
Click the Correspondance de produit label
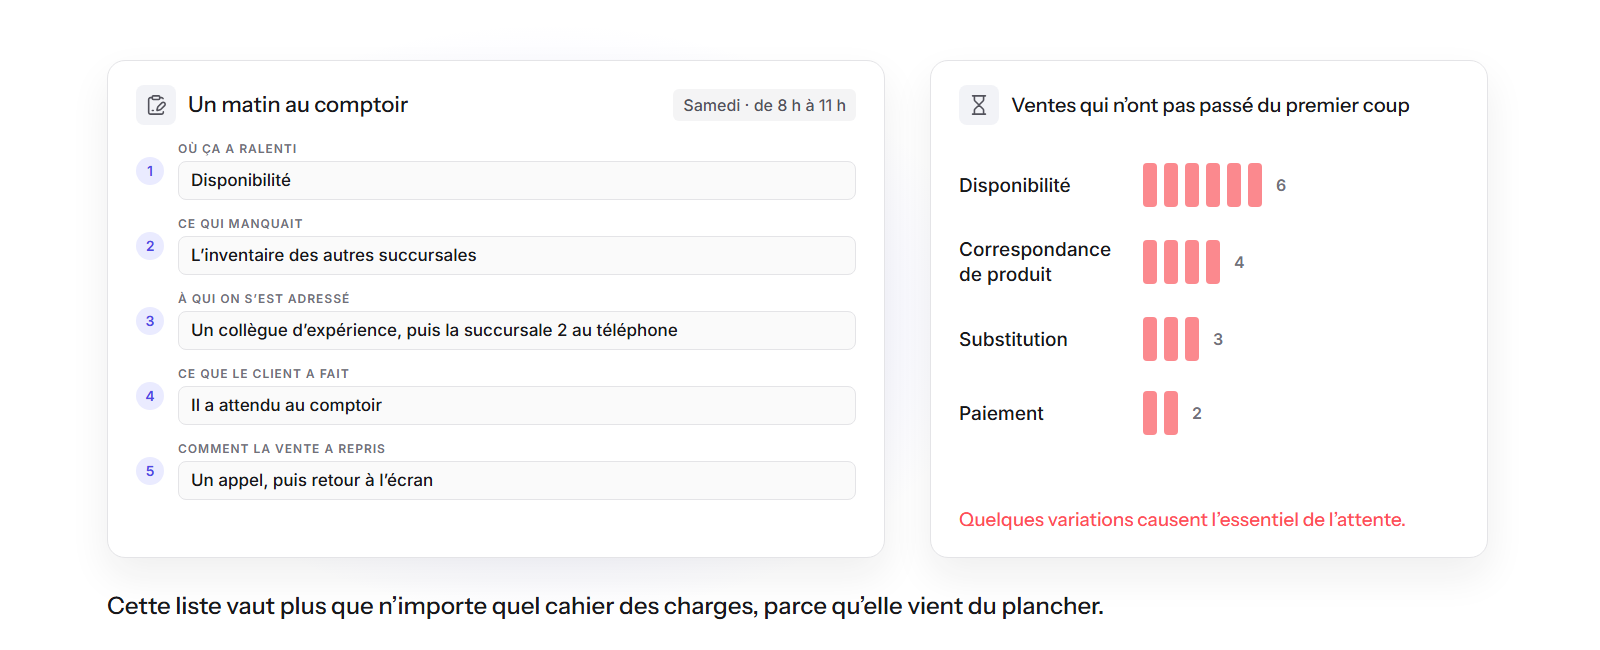(1035, 262)
